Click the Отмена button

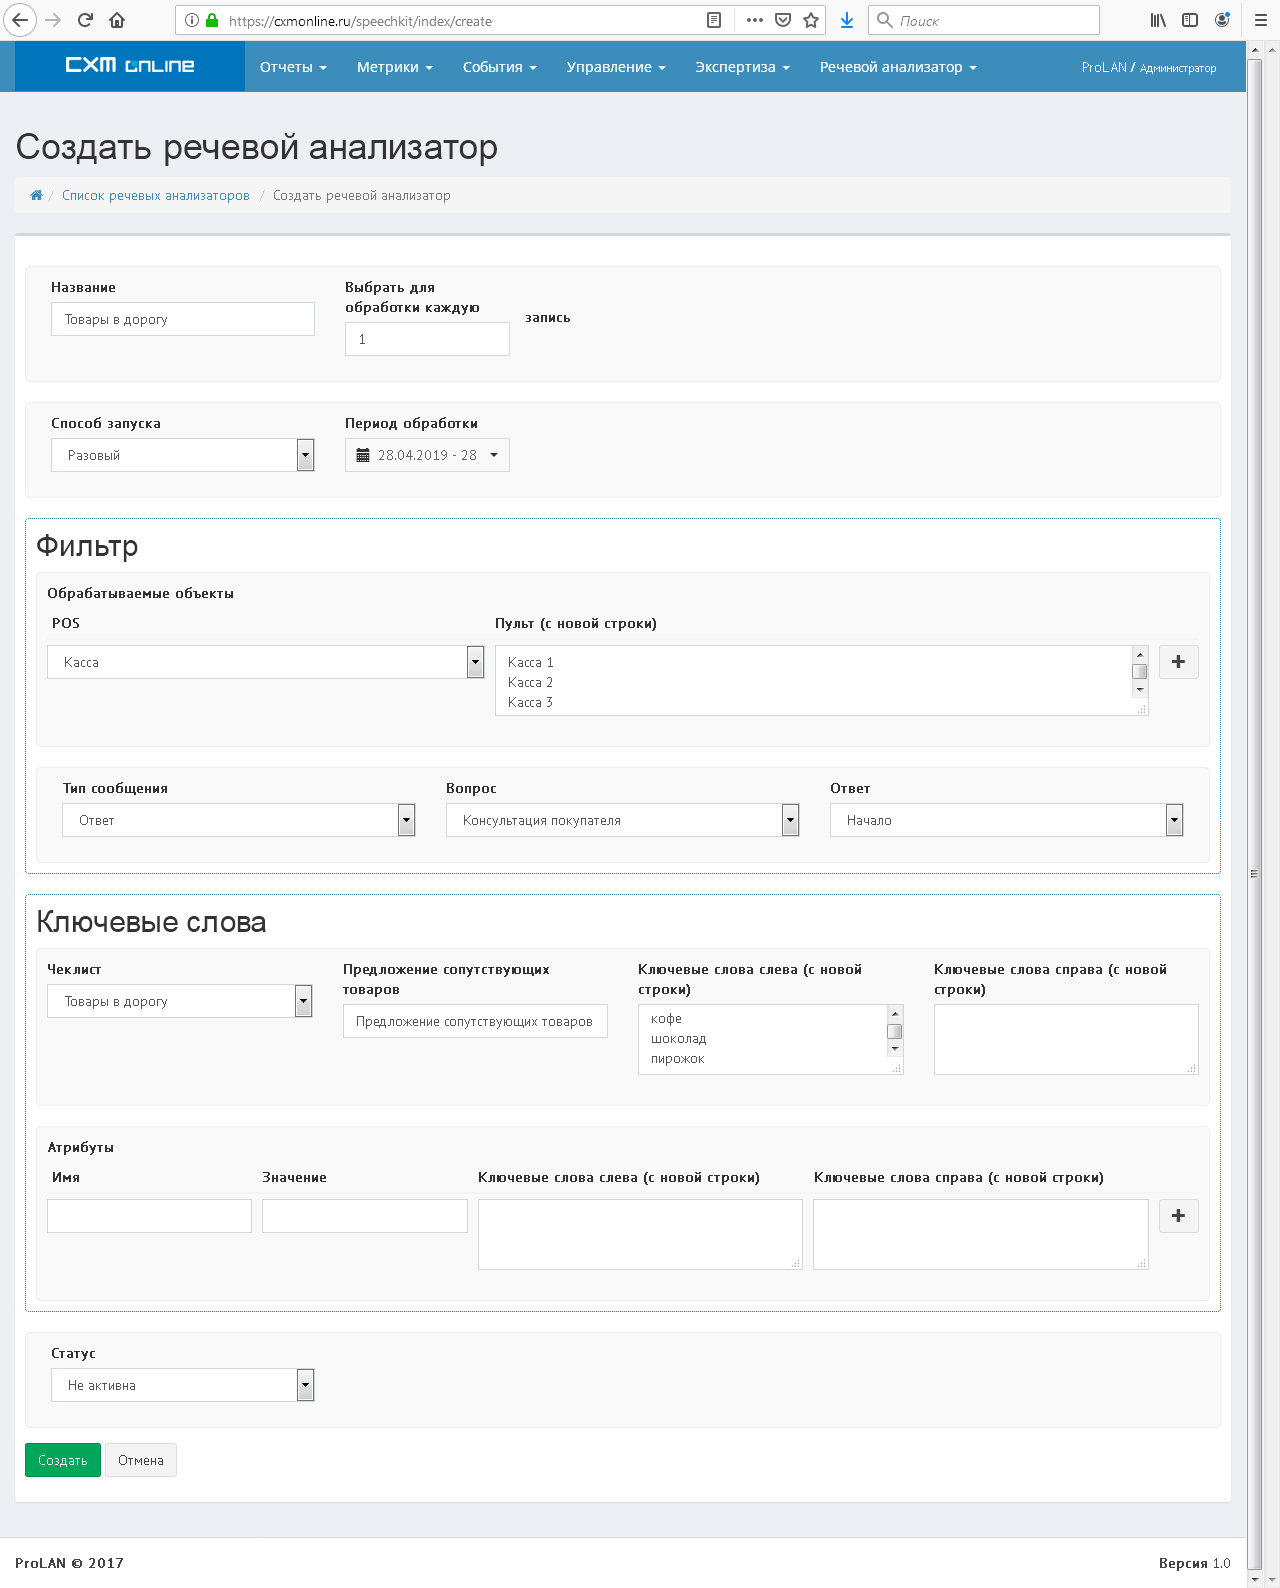(x=141, y=1460)
